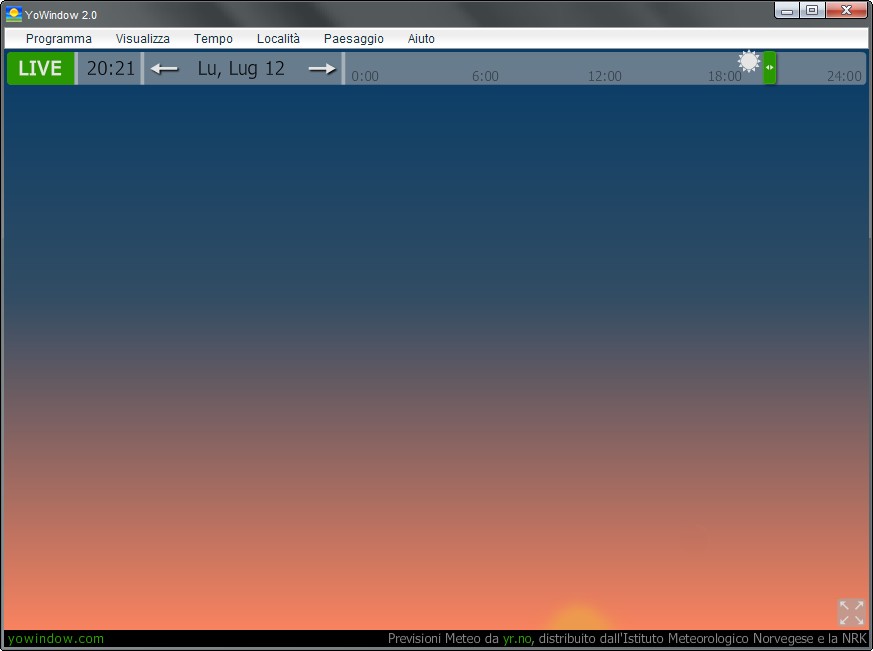Click the sun weather icon on timeline

point(749,61)
